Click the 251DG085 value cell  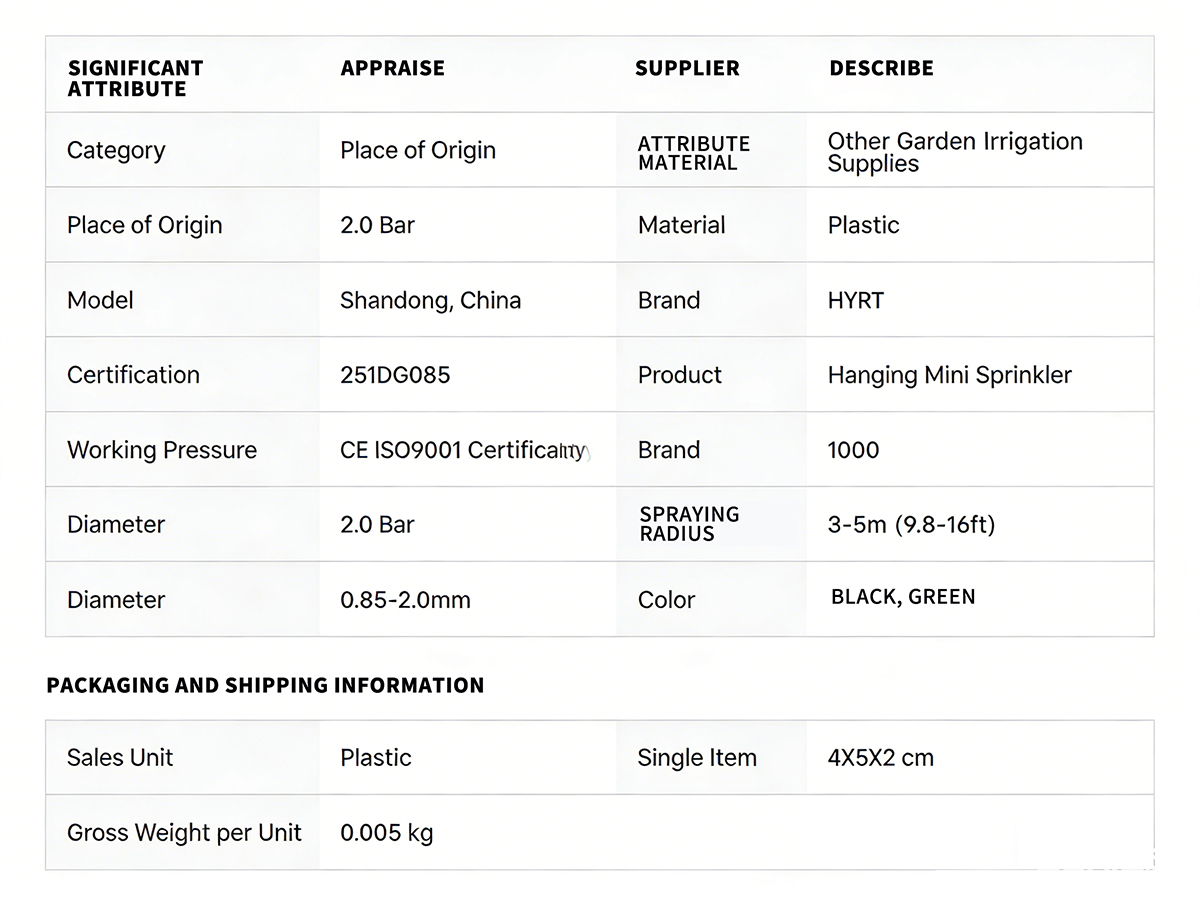point(395,375)
